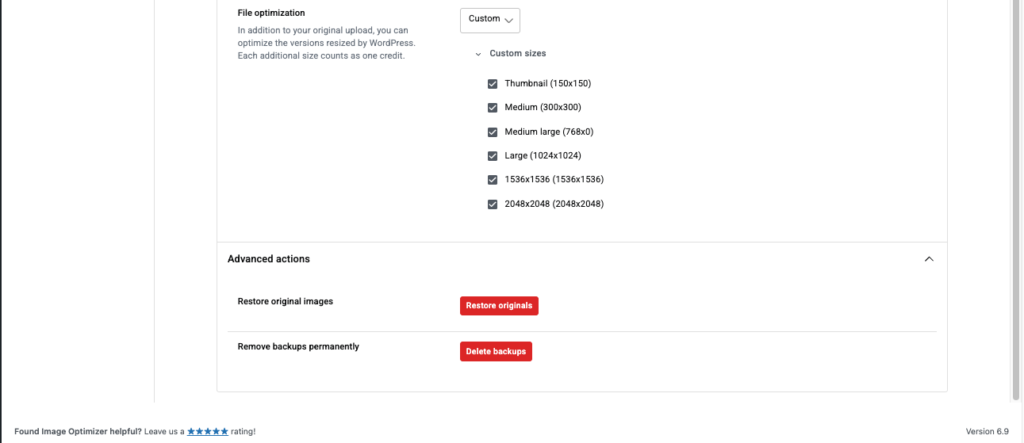Image resolution: width=1024 pixels, height=443 pixels.
Task: Click the red Restore originals button
Action: [499, 305]
